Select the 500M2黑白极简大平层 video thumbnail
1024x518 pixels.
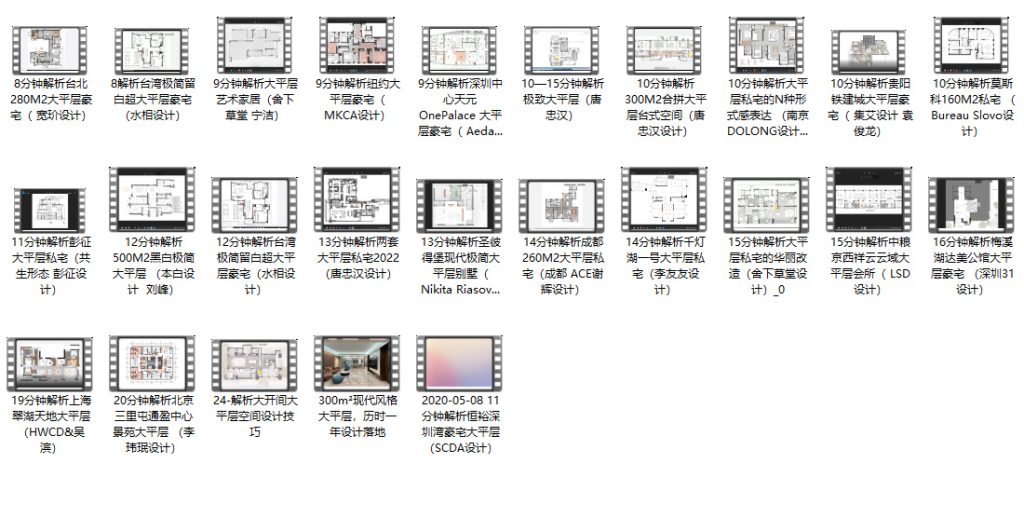pyautogui.click(x=152, y=202)
